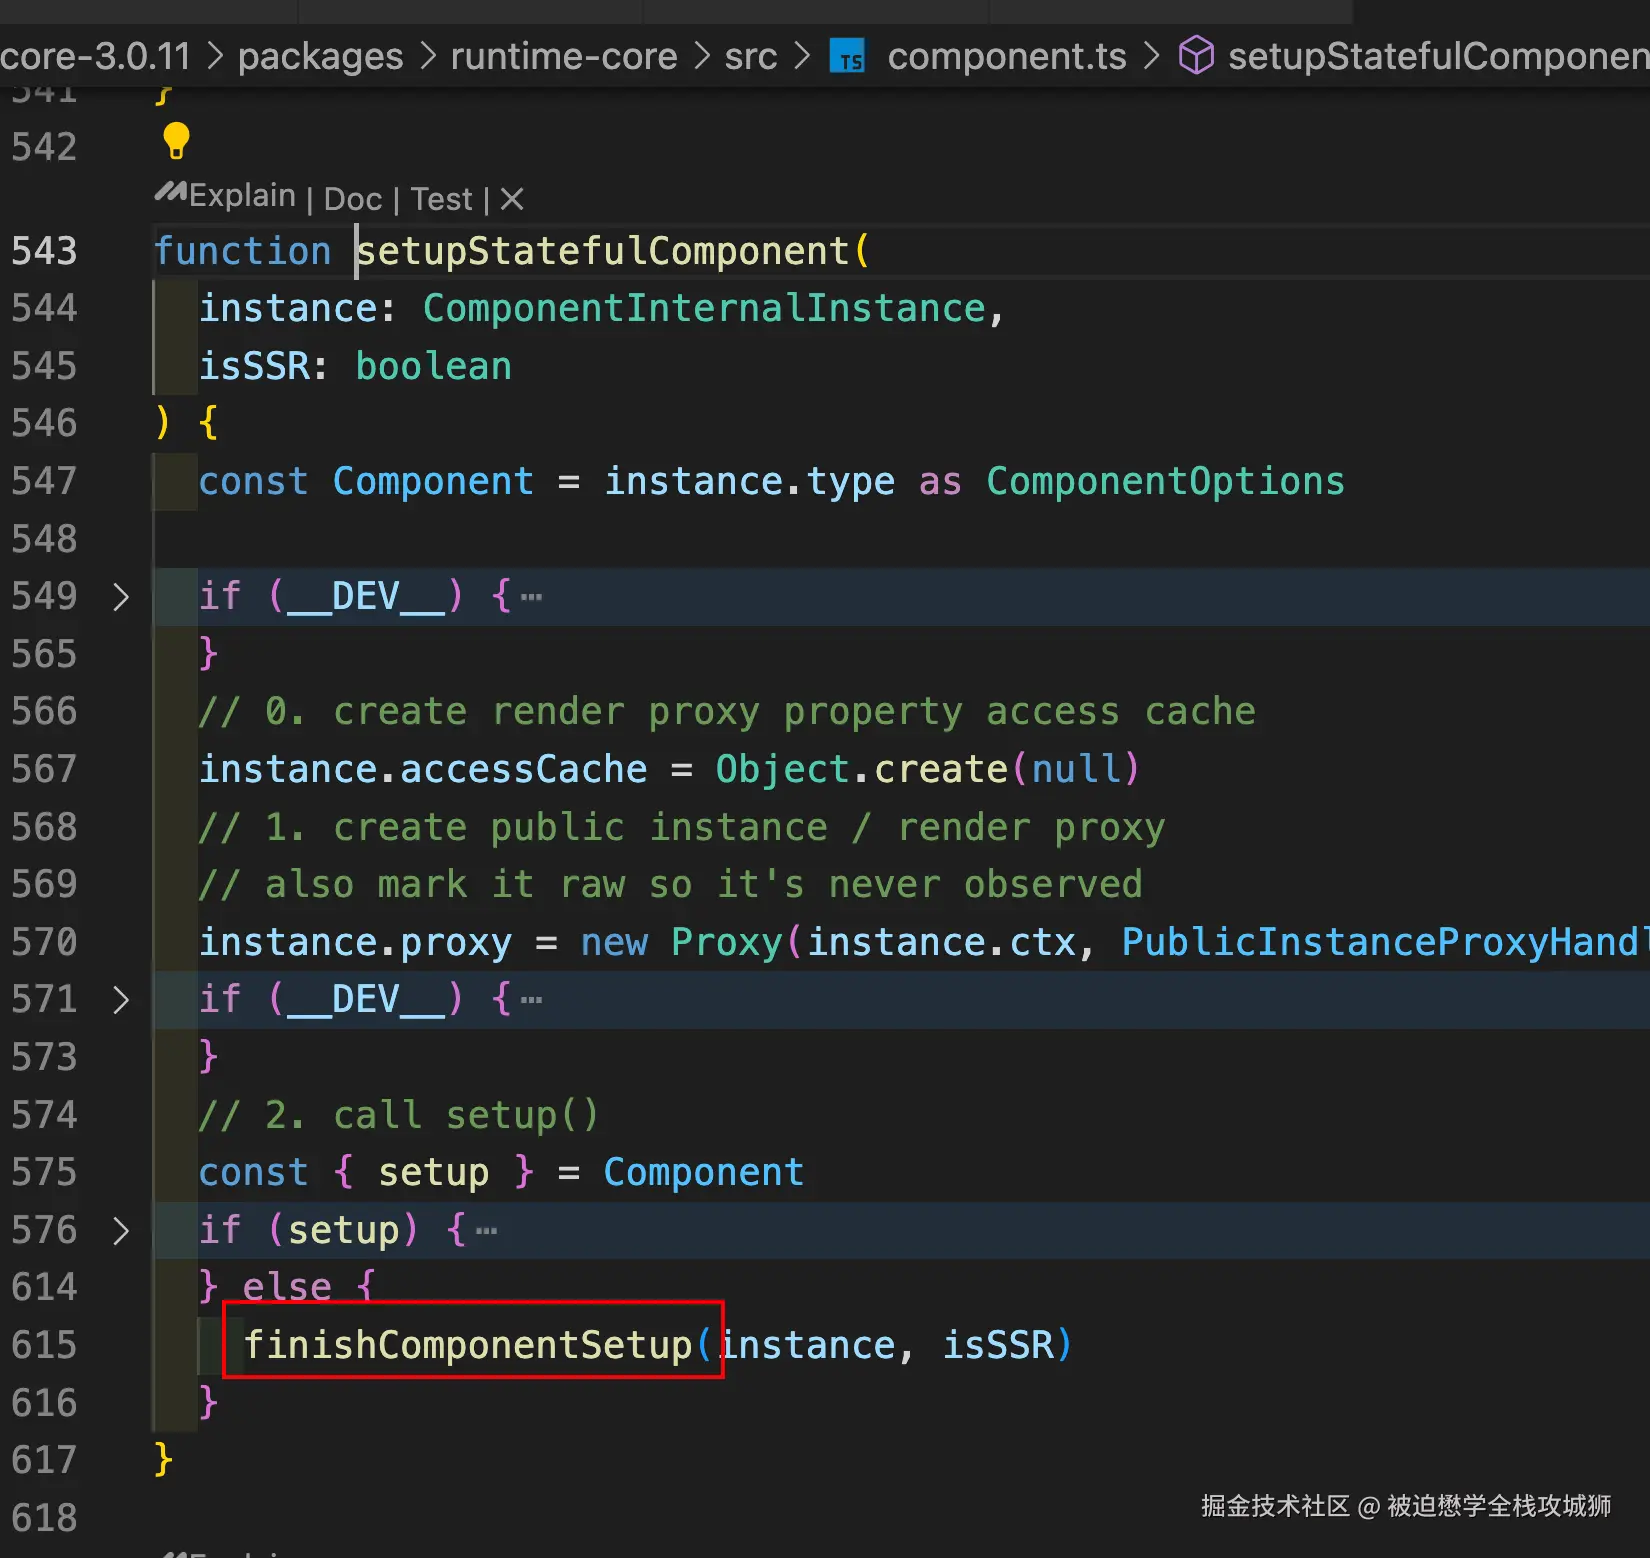Open the packages breadcrumb segment
This screenshot has width=1650, height=1558.
tap(320, 57)
